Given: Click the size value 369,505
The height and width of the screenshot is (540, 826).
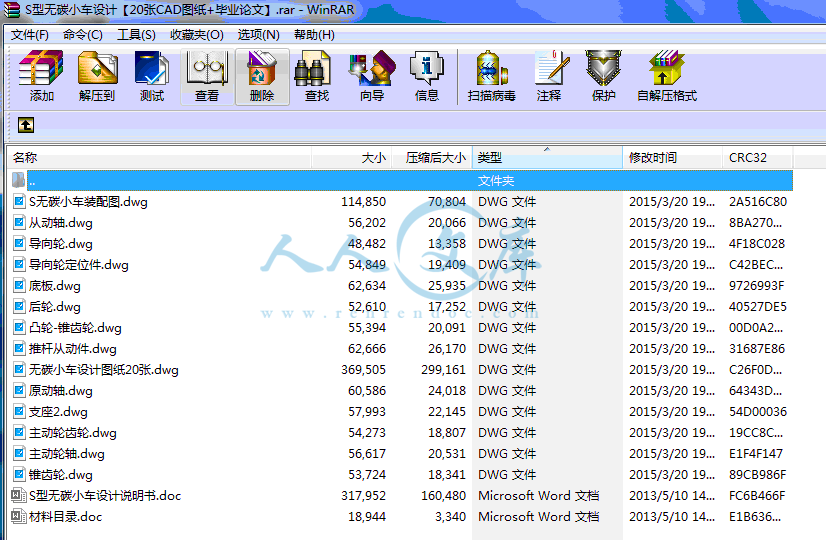Looking at the screenshot, I should point(363,370).
